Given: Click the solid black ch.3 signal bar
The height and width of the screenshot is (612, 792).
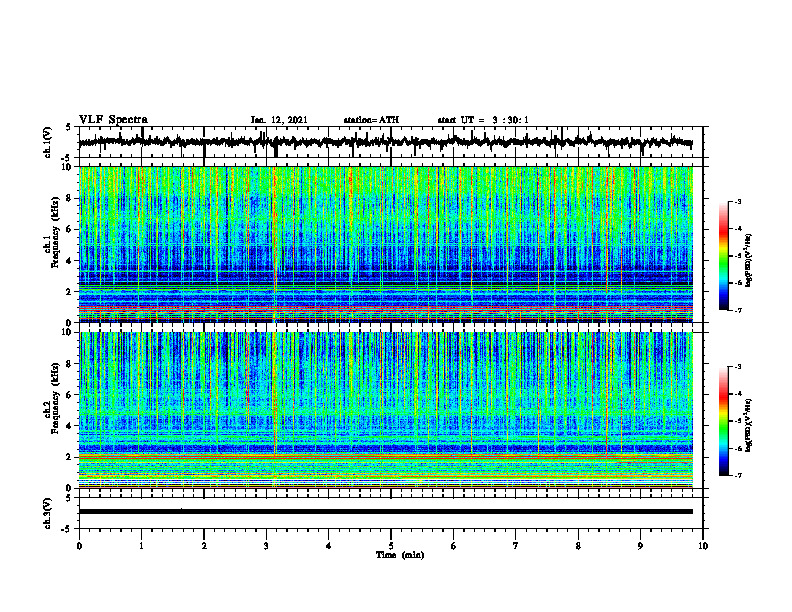Looking at the screenshot, I should point(386,512).
